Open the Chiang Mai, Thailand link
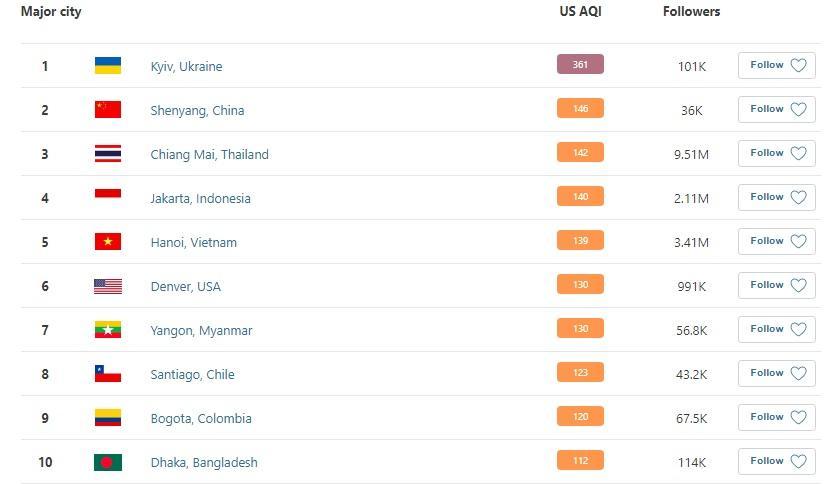The height and width of the screenshot is (484, 829). coord(209,154)
